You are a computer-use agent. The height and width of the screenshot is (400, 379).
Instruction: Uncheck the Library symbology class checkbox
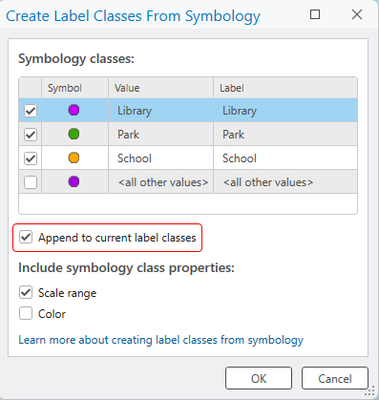coord(30,111)
